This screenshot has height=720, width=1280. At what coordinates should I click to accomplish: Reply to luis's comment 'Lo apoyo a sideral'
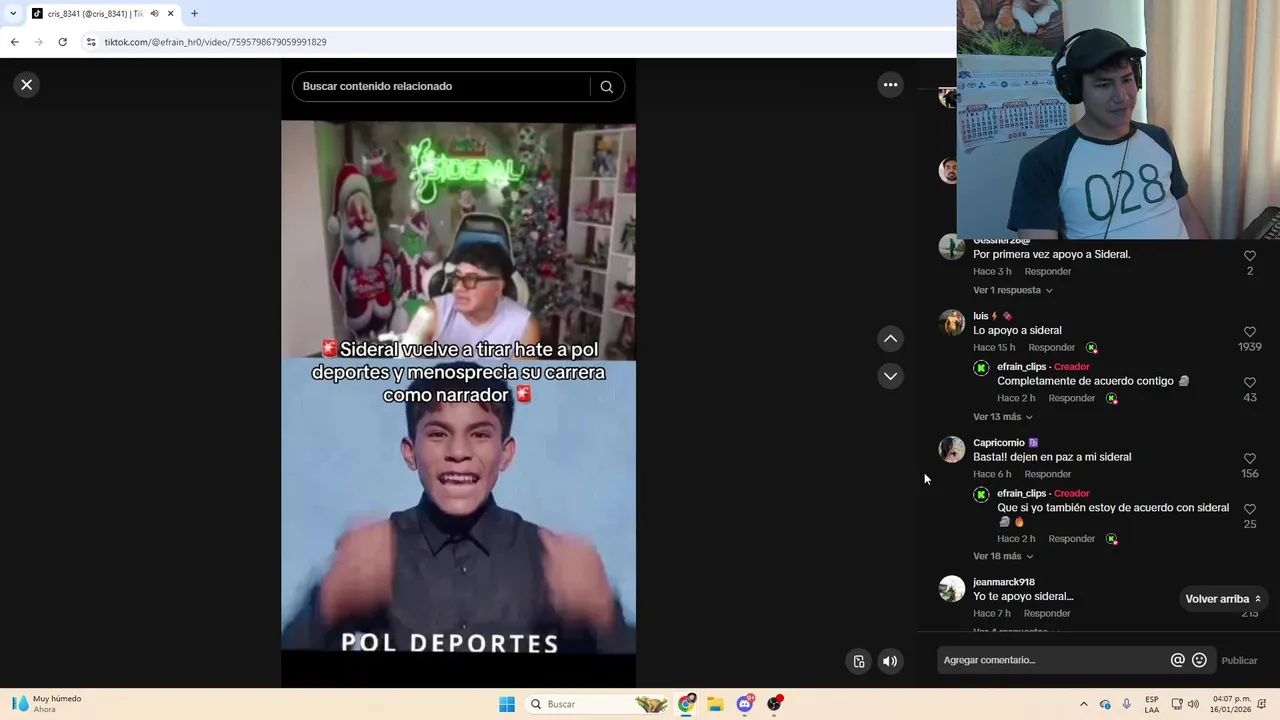coord(1052,348)
